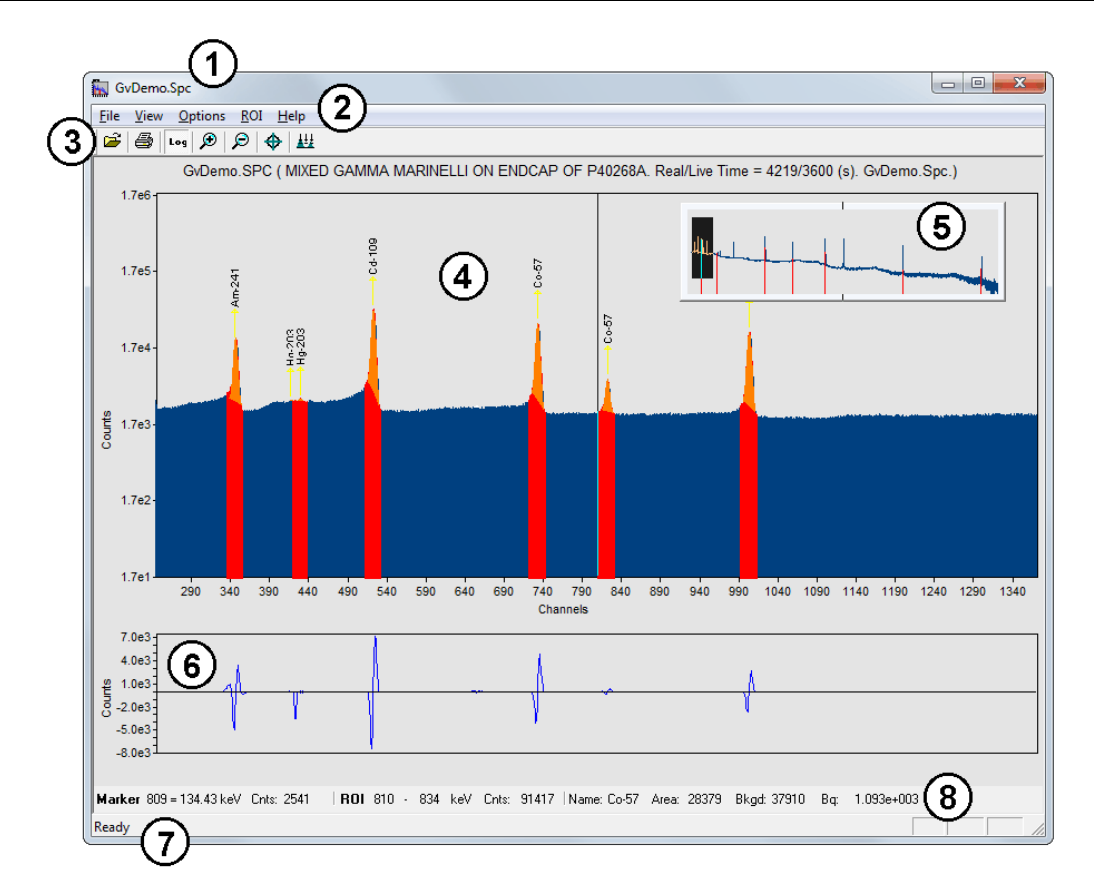Toggle the Log scale button

177,142
